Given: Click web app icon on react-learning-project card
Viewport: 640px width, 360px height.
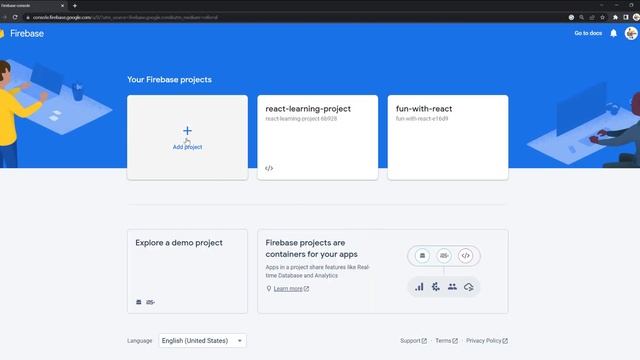Looking at the screenshot, I should pyautogui.click(x=269, y=168).
